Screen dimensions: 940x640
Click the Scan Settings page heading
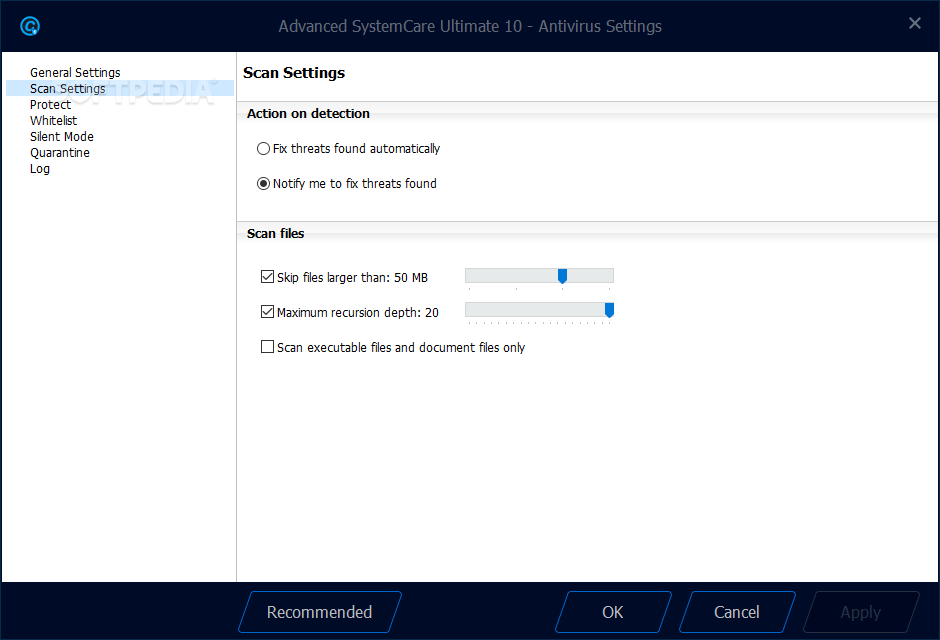point(294,73)
